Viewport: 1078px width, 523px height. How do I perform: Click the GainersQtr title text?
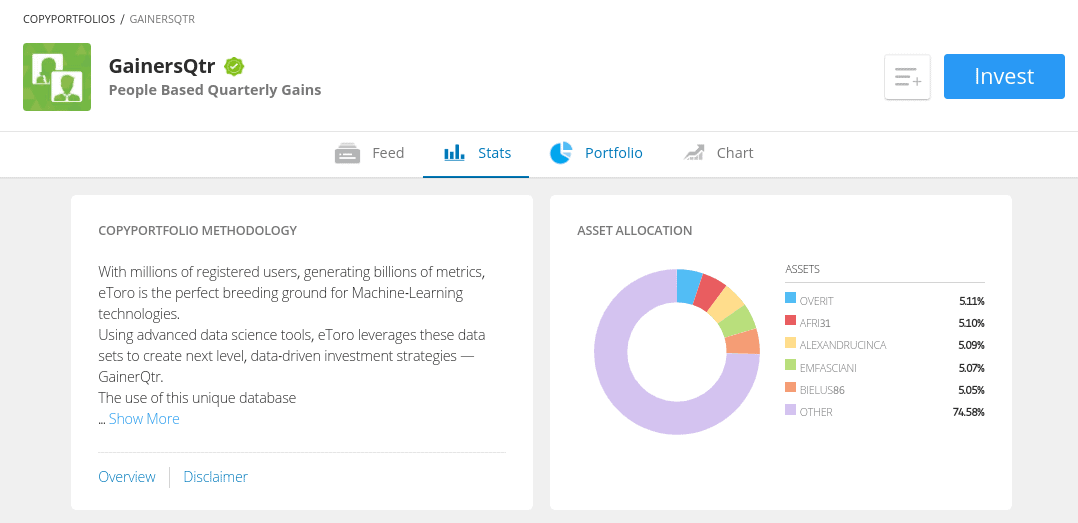(162, 66)
